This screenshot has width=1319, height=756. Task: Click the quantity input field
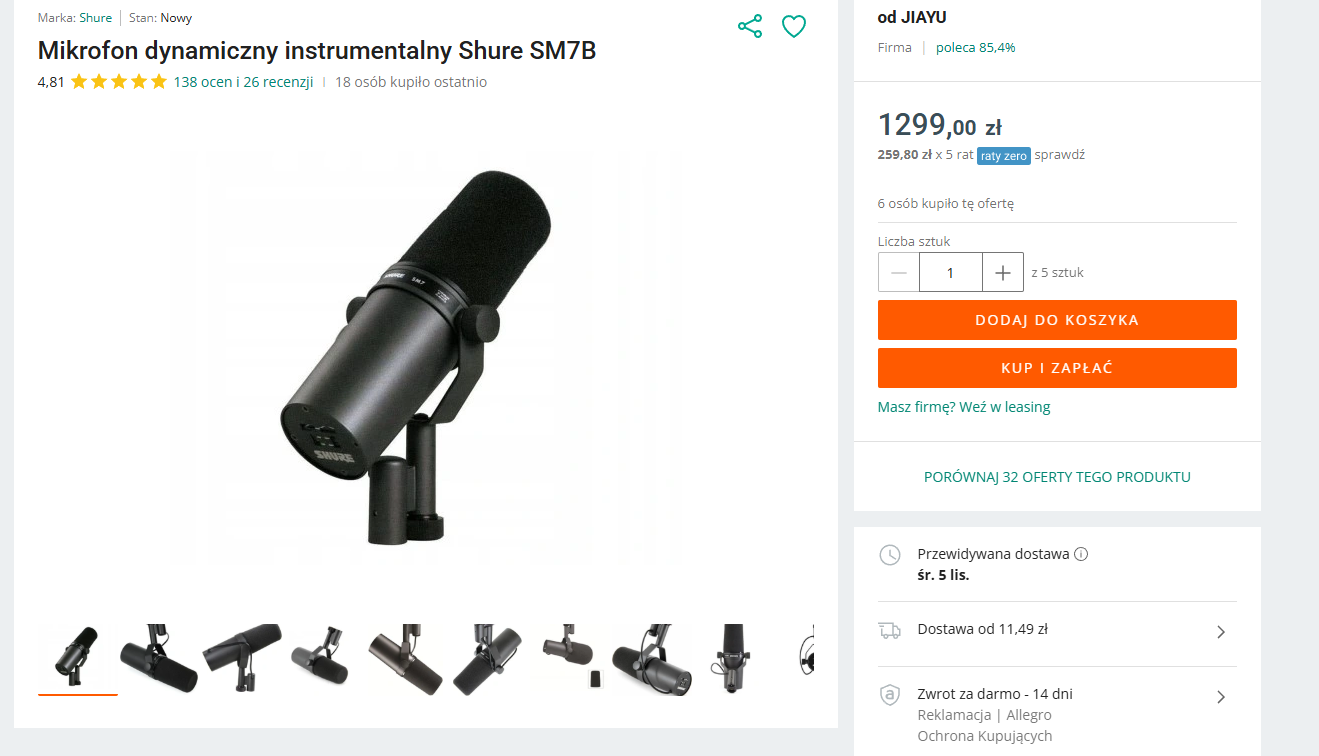click(x=950, y=272)
